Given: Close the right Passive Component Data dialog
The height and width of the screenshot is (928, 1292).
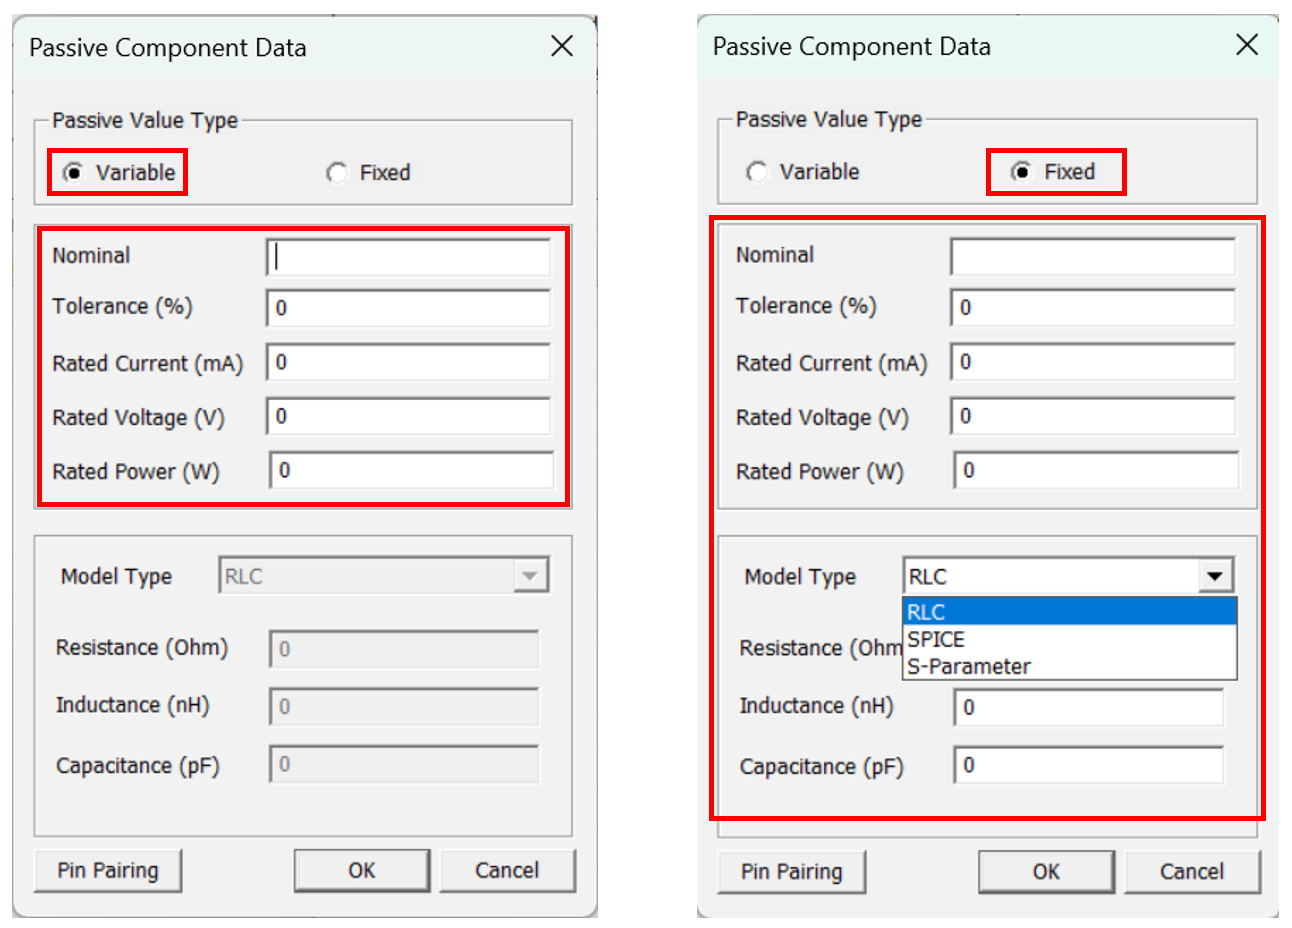Looking at the screenshot, I should [x=1246, y=45].
